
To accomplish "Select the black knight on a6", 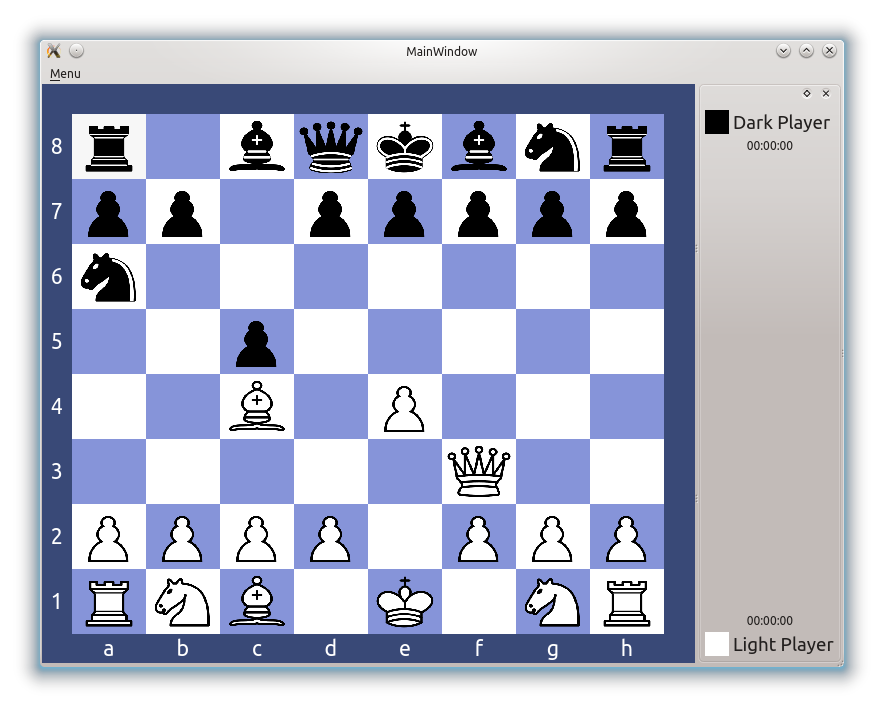I will (109, 277).
